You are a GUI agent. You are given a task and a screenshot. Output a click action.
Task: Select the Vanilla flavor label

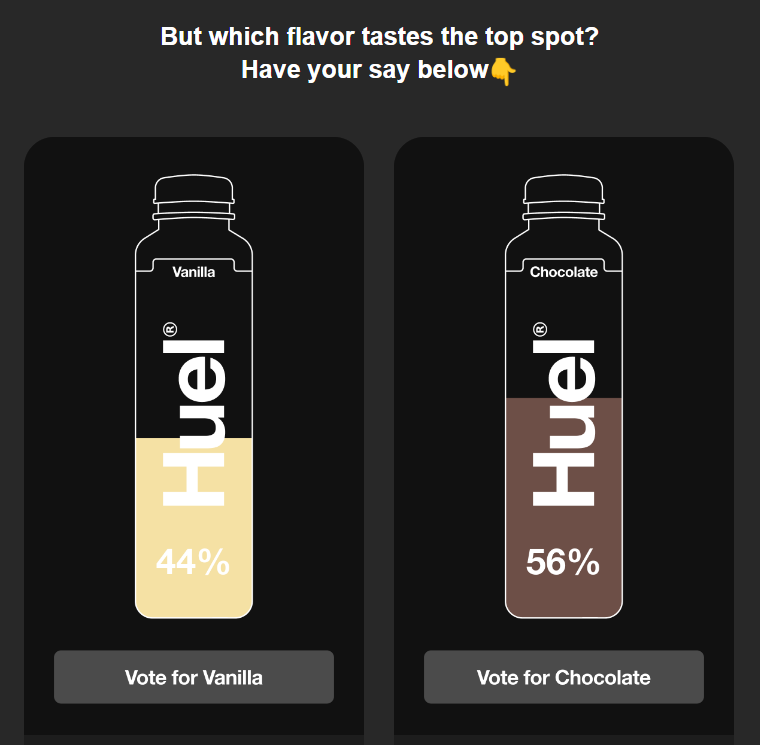click(x=194, y=272)
